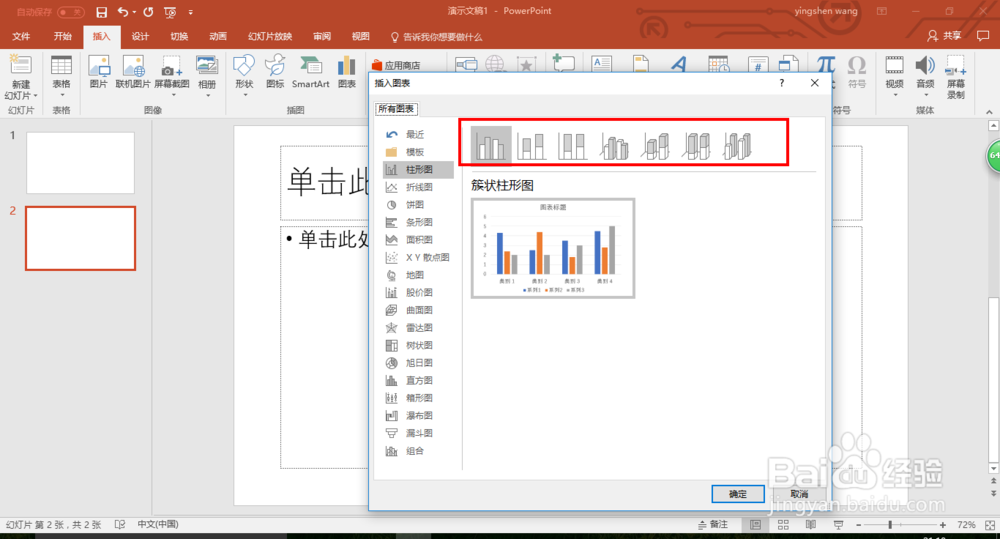Screen dimensions: 1000x539
Task: Choose 树状图 treemap chart category
Action: click(x=418, y=345)
